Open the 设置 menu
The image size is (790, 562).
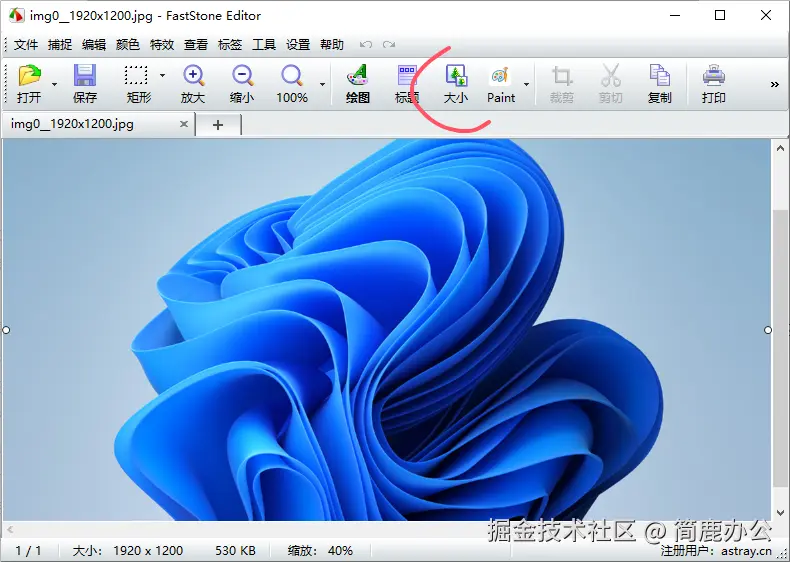(x=298, y=44)
